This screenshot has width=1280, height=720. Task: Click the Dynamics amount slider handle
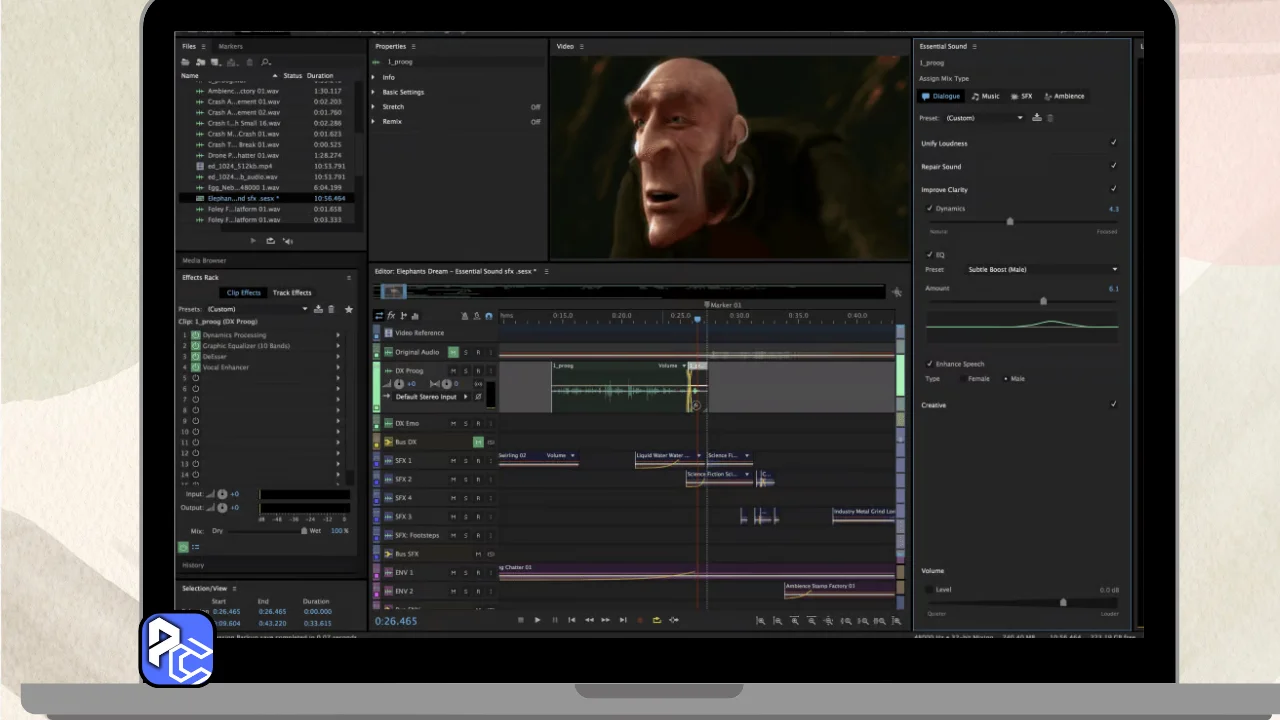1010,221
